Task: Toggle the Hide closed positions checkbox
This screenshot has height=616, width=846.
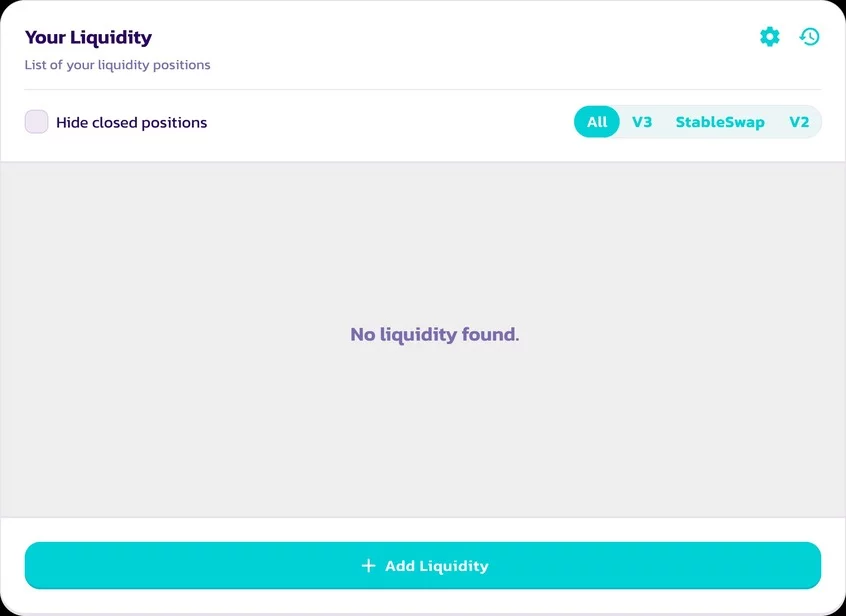Action: click(37, 122)
